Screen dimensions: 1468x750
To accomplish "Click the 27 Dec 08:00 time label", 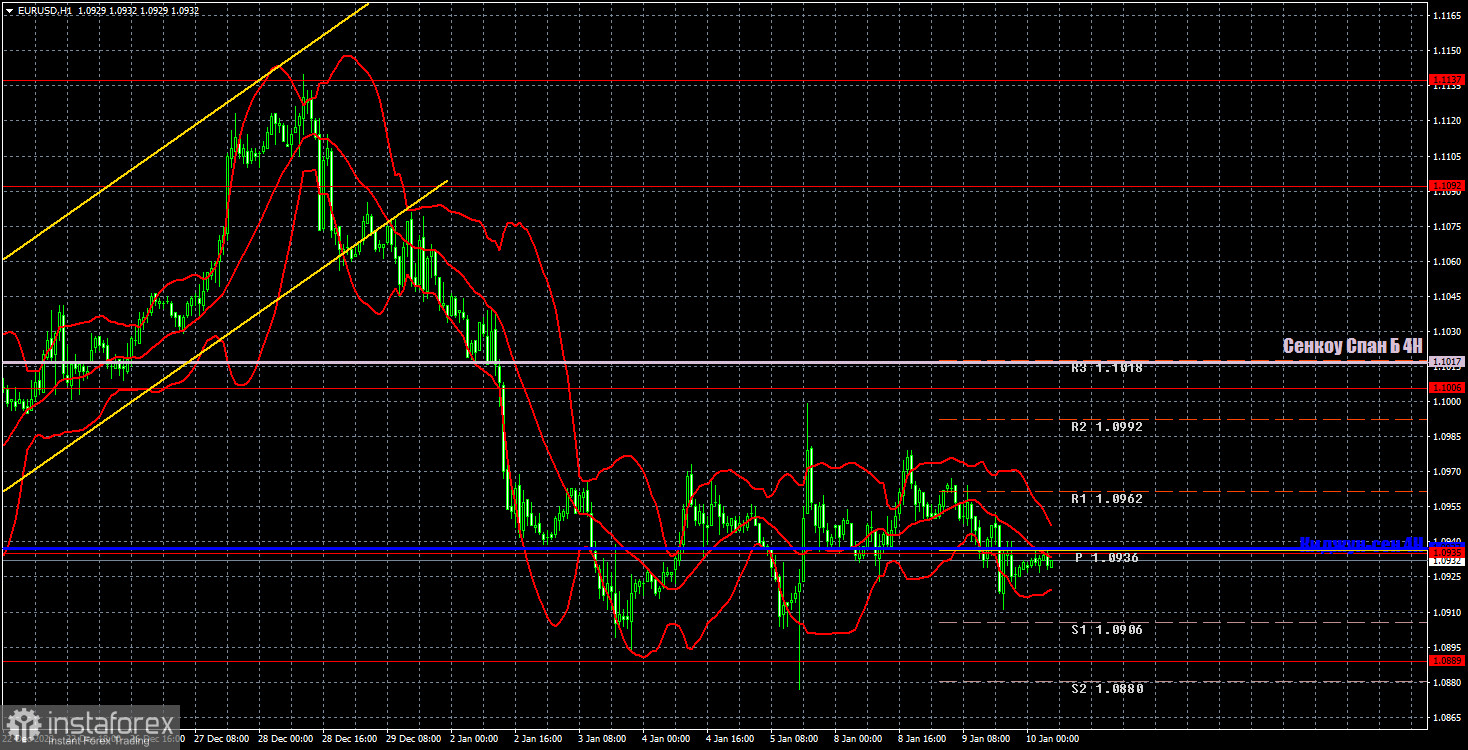I will coord(221,740).
